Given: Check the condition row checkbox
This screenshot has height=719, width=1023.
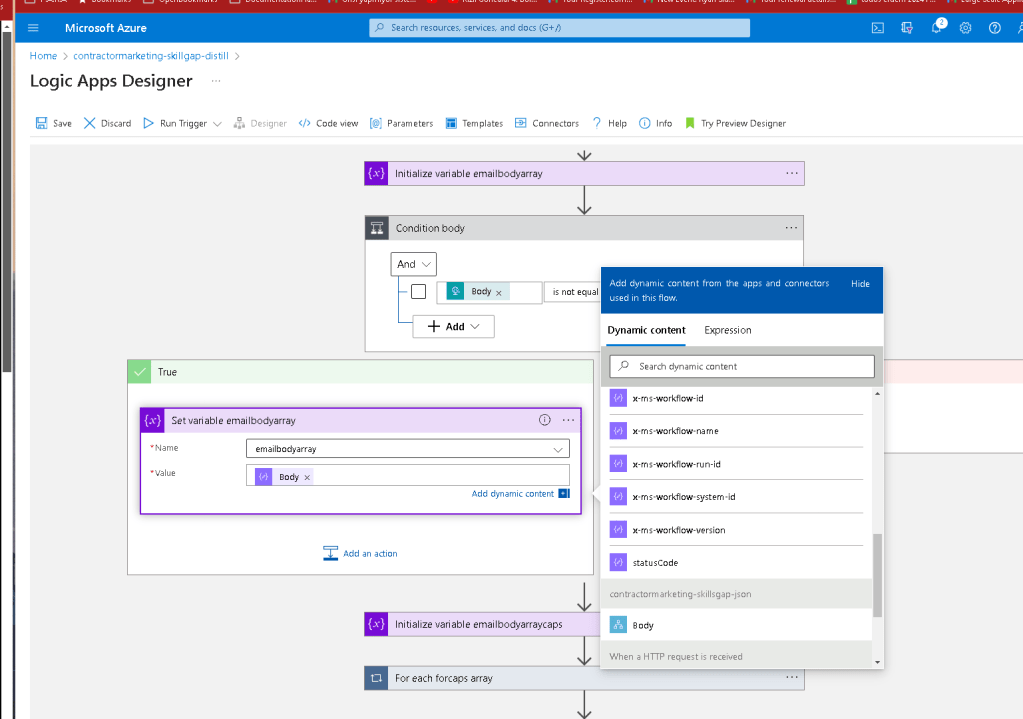Looking at the screenshot, I should pos(419,292).
